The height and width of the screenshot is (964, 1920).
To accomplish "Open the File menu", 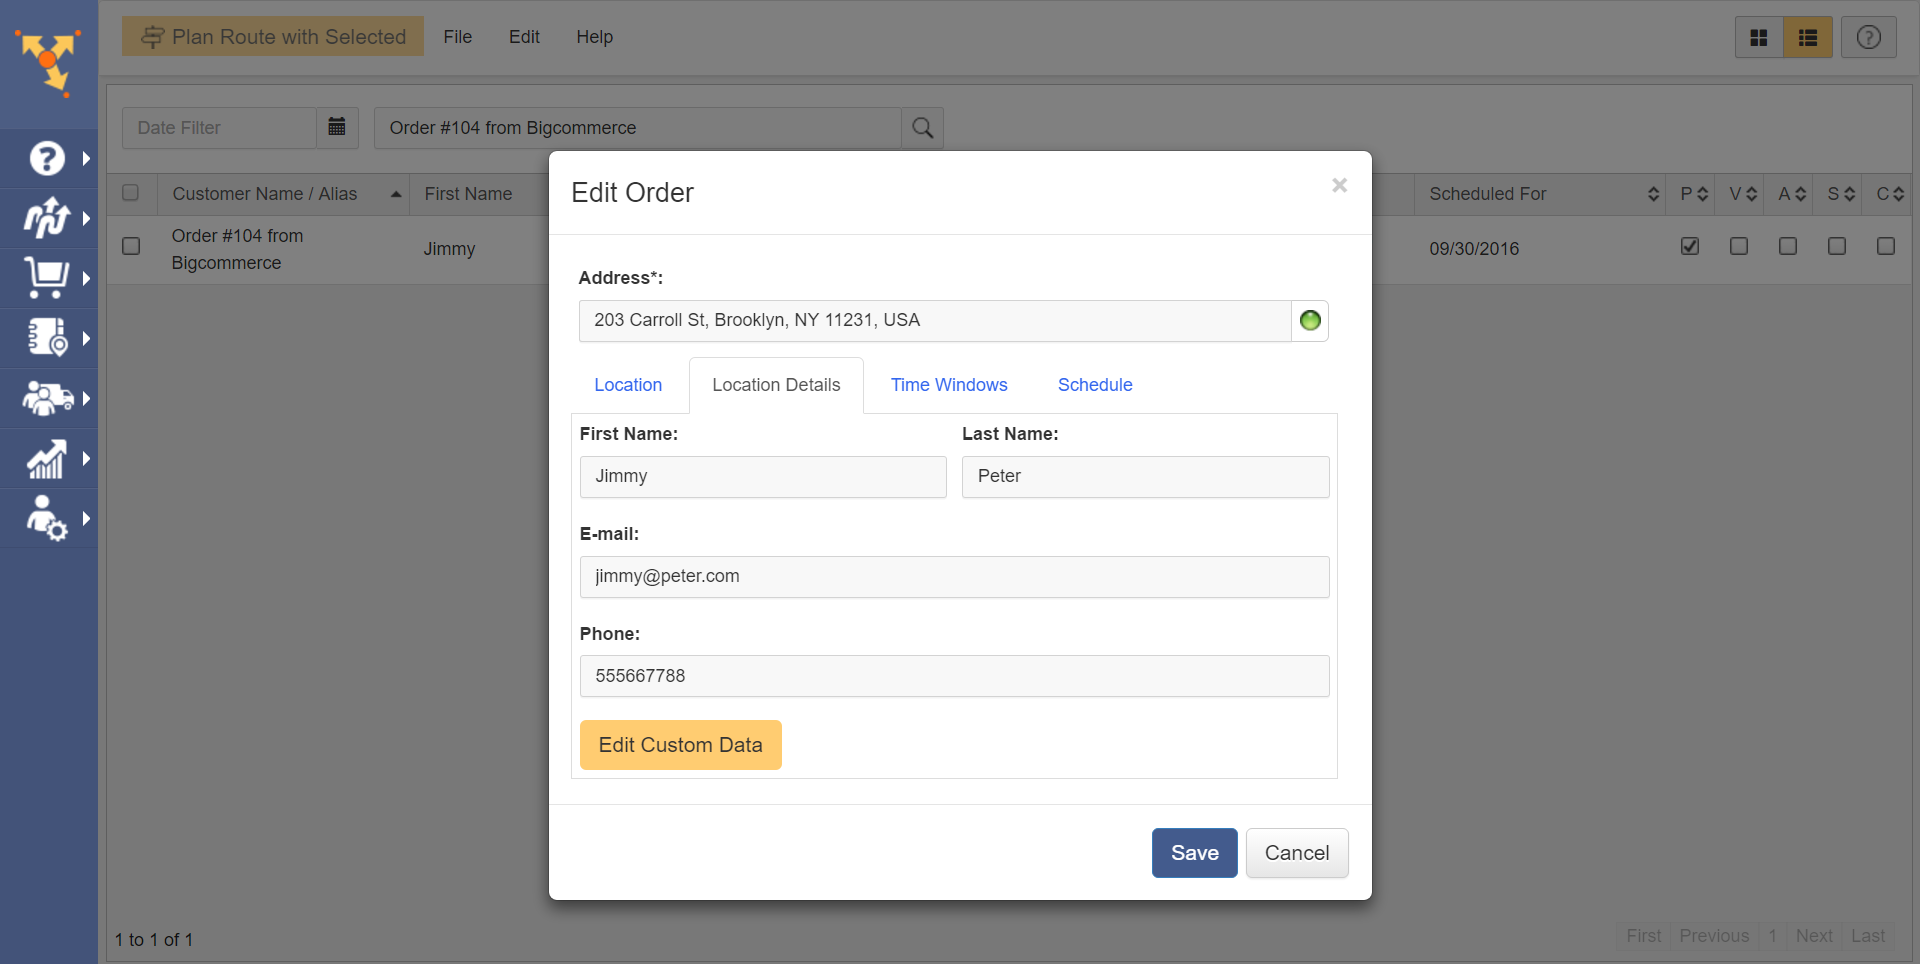I will [457, 37].
